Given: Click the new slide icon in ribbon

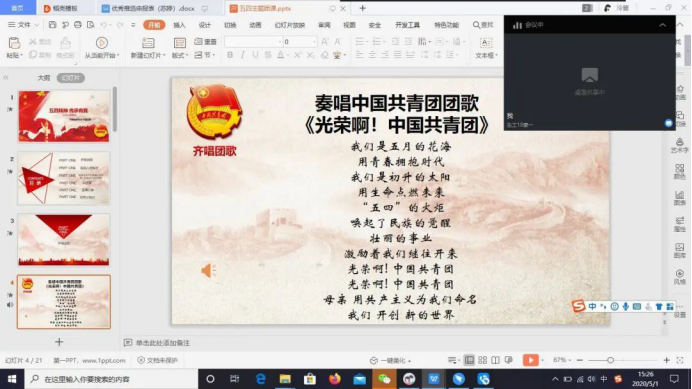Looking at the screenshot, I should (148, 43).
